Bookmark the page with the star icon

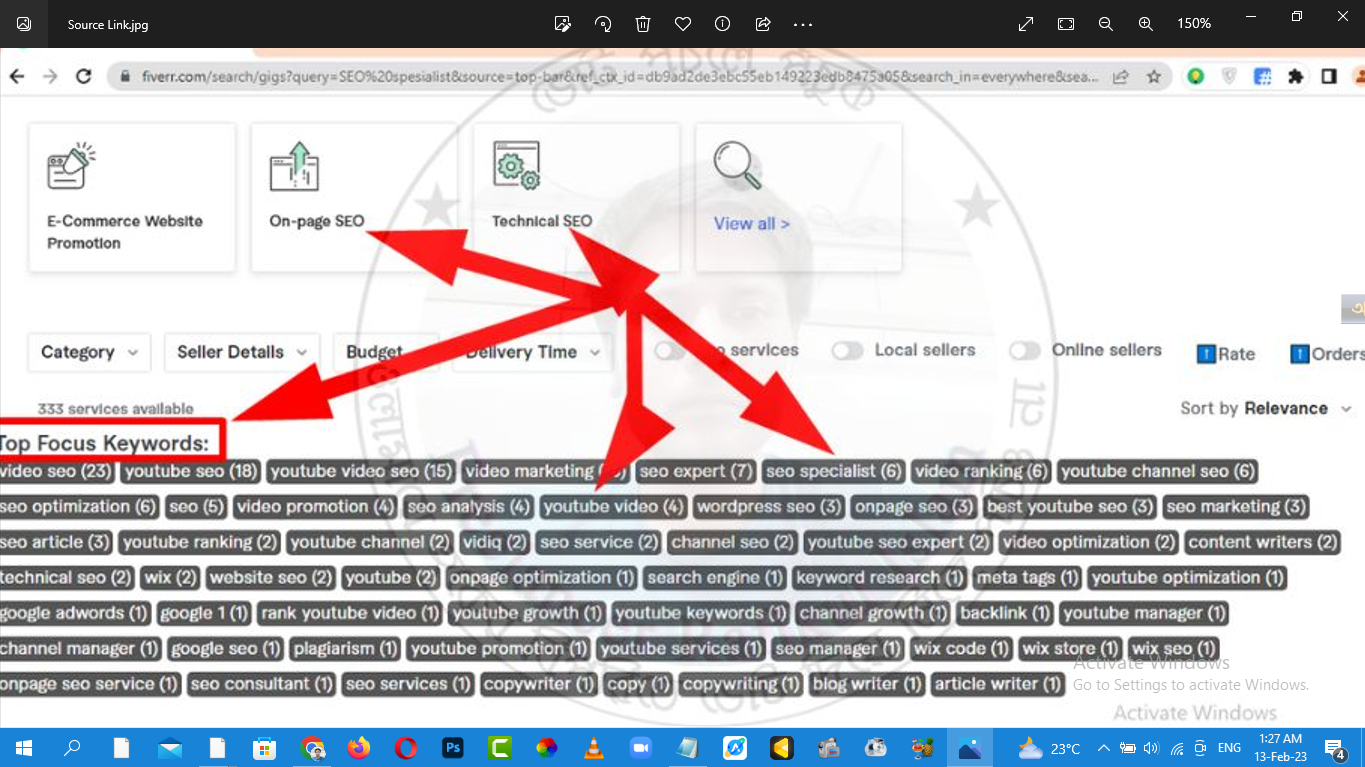(x=1154, y=76)
